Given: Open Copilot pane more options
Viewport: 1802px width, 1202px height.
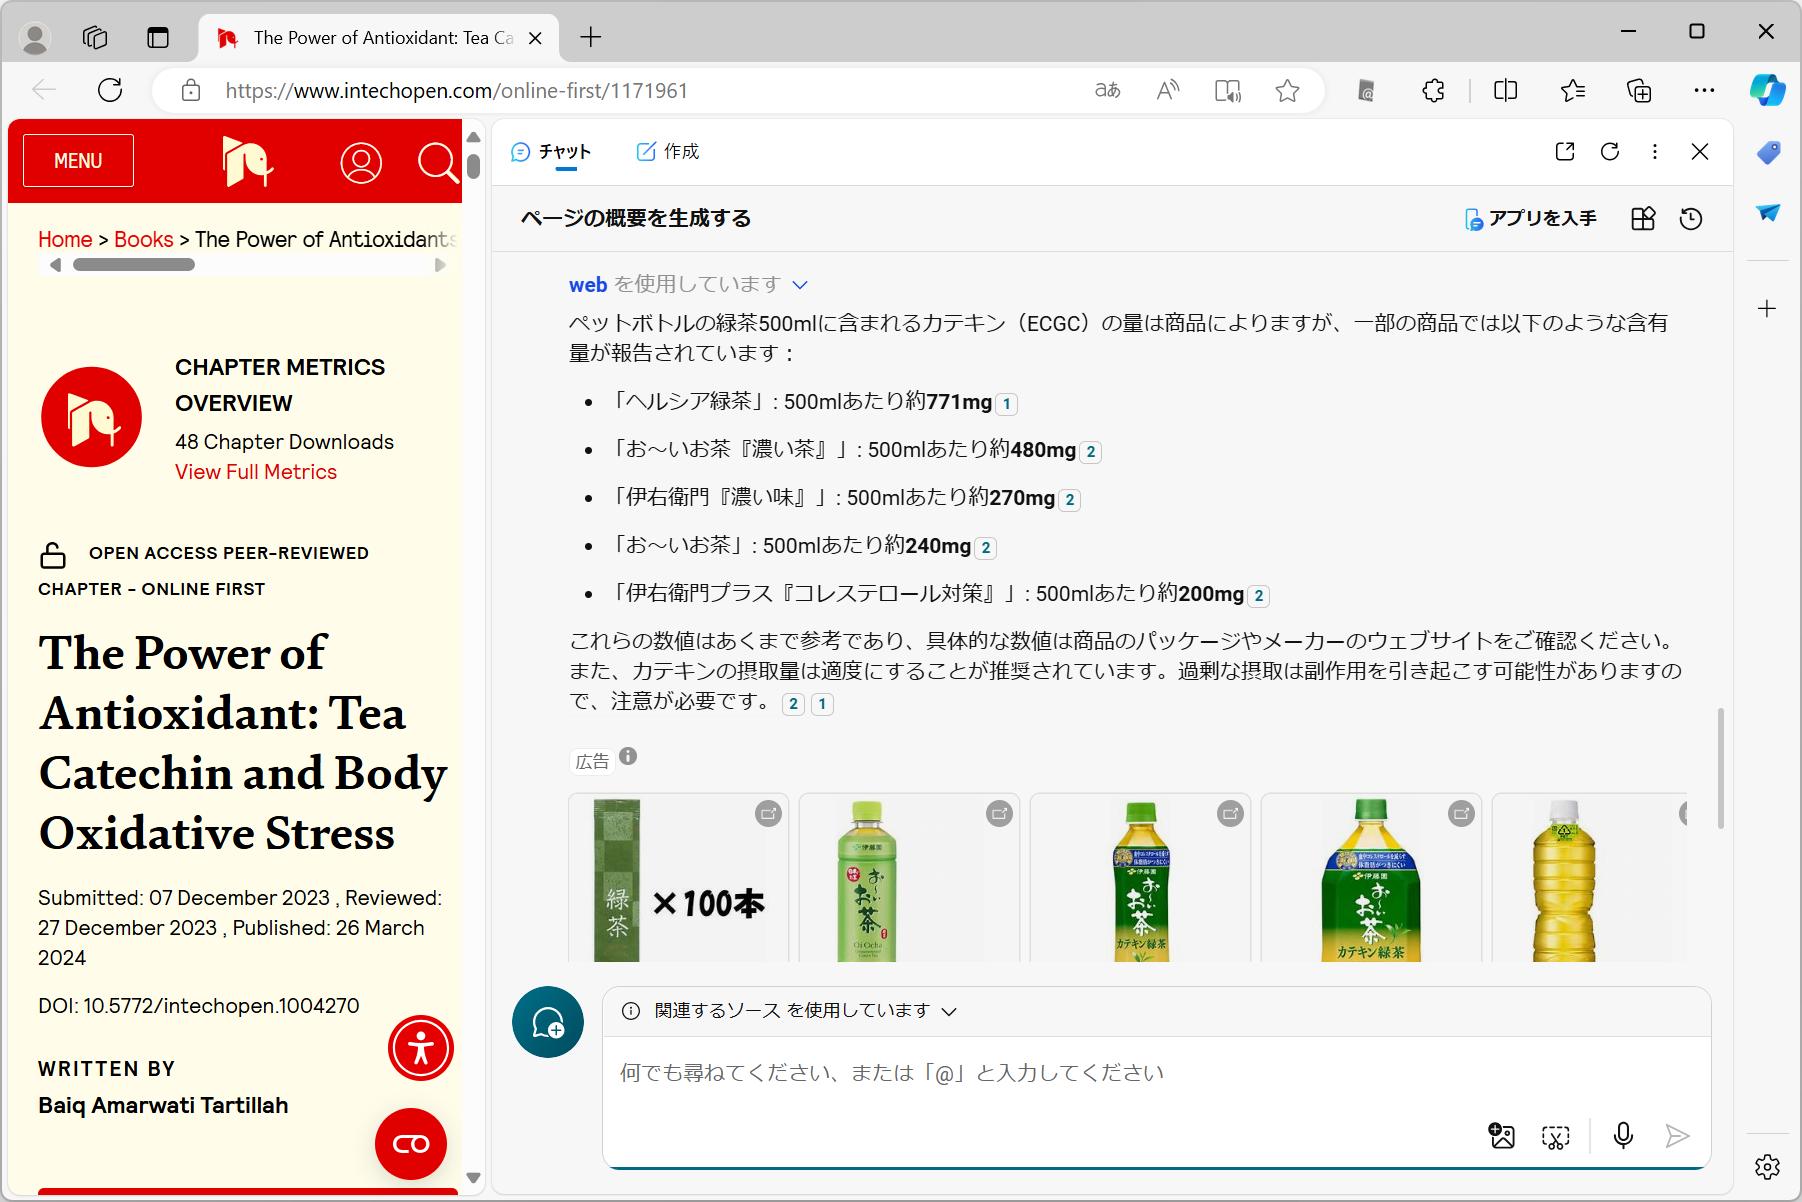Looking at the screenshot, I should tap(1655, 151).
